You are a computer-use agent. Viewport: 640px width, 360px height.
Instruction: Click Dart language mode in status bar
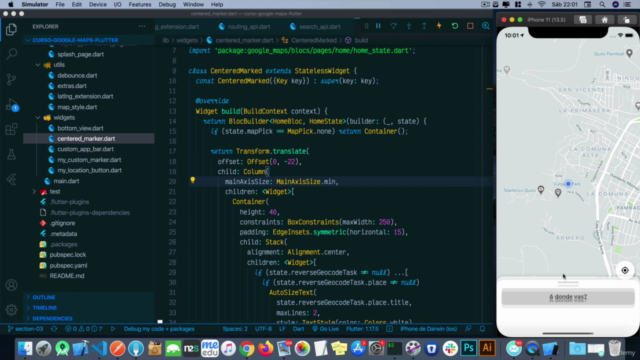point(298,329)
